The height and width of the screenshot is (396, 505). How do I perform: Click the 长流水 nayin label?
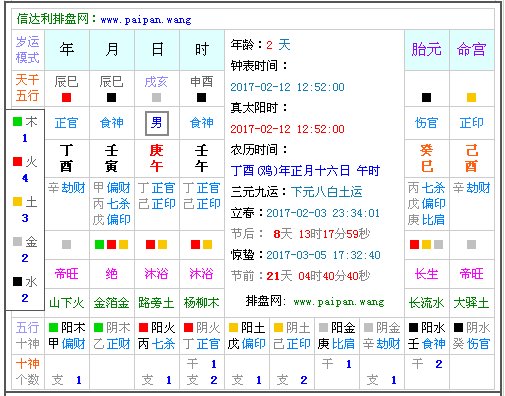tap(426, 303)
